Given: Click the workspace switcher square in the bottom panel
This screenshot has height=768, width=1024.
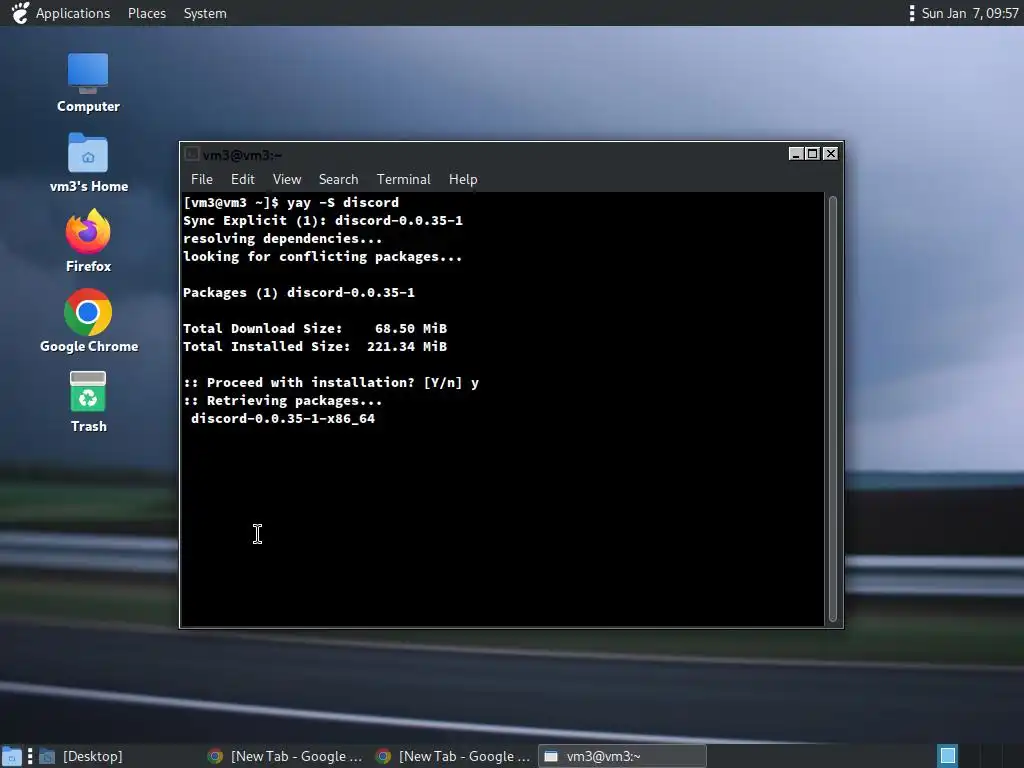Looking at the screenshot, I should tap(948, 756).
